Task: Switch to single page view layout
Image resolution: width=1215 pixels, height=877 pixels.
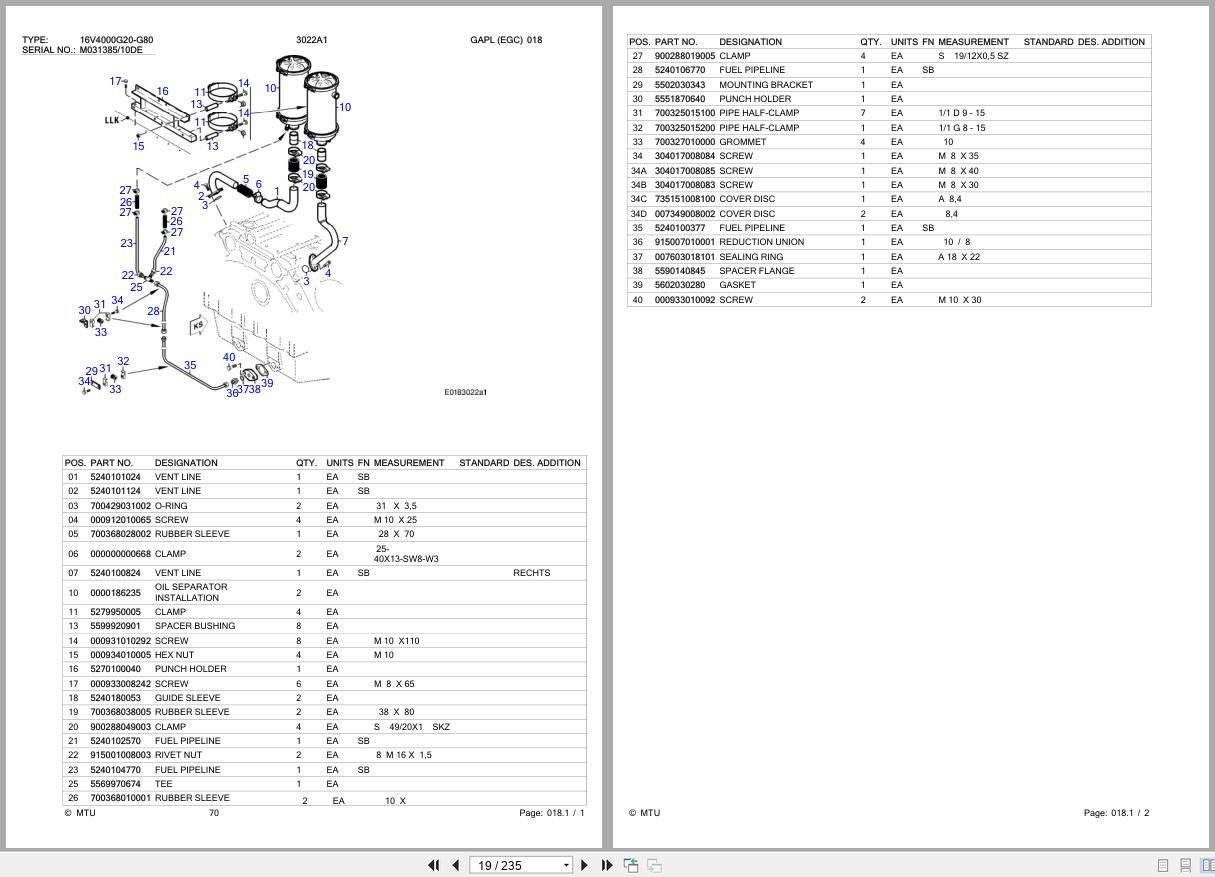Action: tap(1163, 865)
